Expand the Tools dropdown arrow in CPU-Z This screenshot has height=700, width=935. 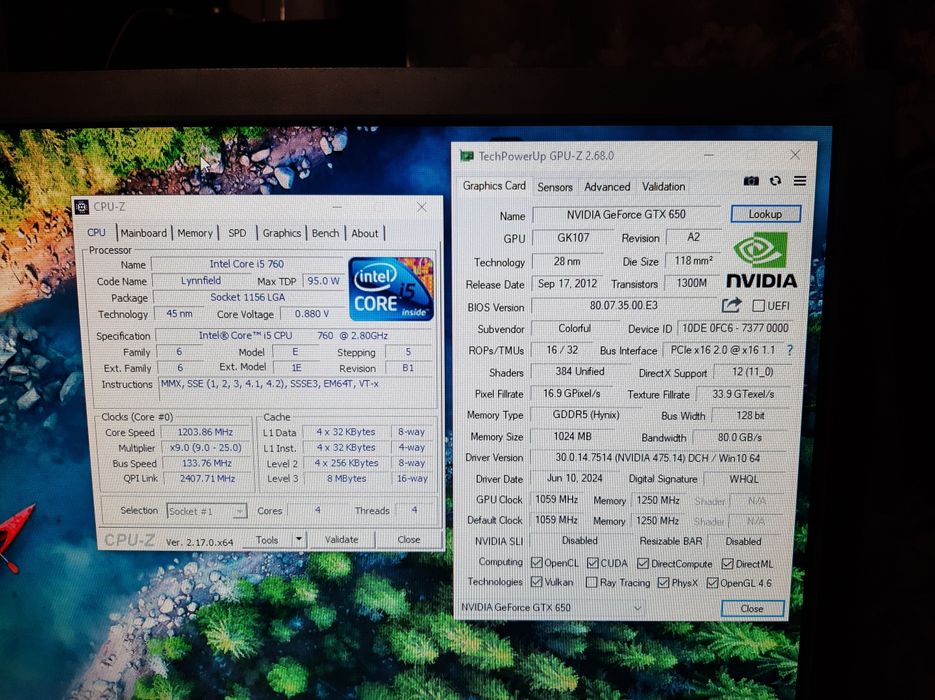coord(299,539)
